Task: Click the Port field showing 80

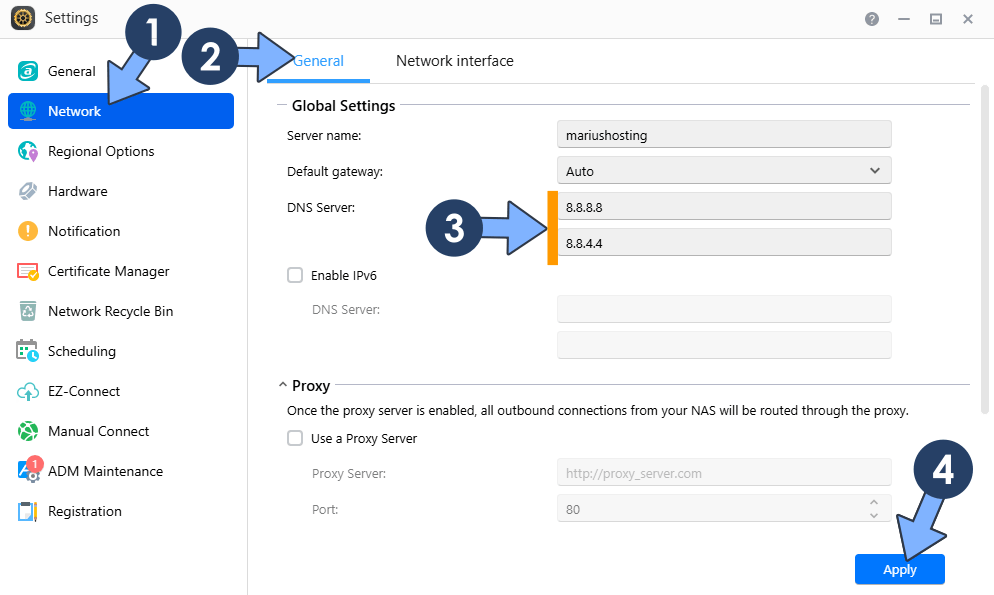Action: 724,509
